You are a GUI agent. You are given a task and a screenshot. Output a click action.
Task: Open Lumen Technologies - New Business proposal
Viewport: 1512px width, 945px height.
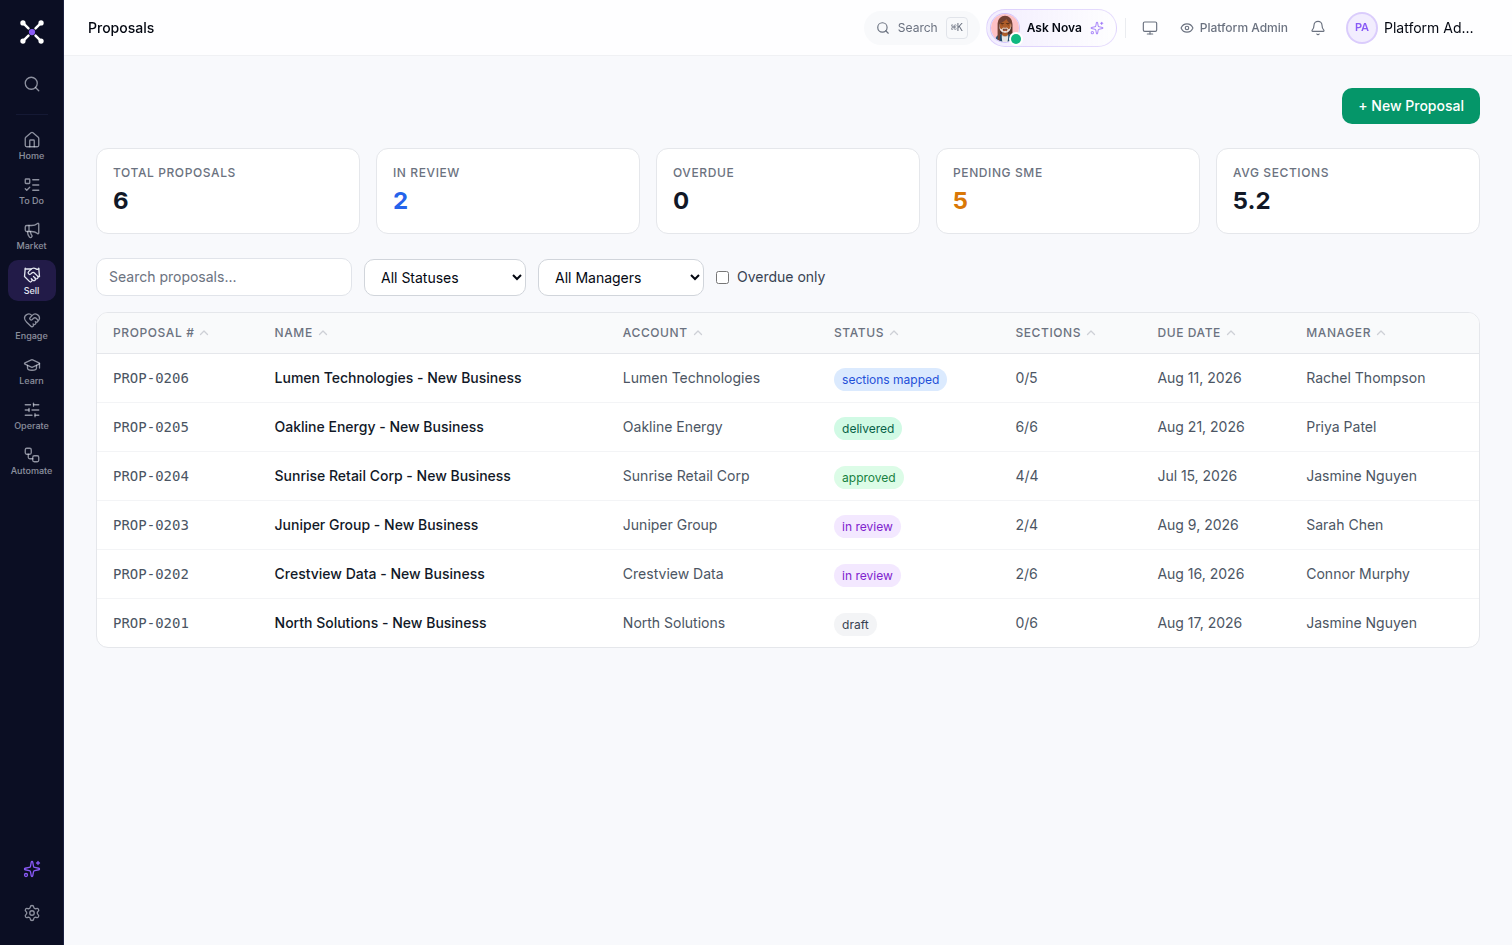398,378
